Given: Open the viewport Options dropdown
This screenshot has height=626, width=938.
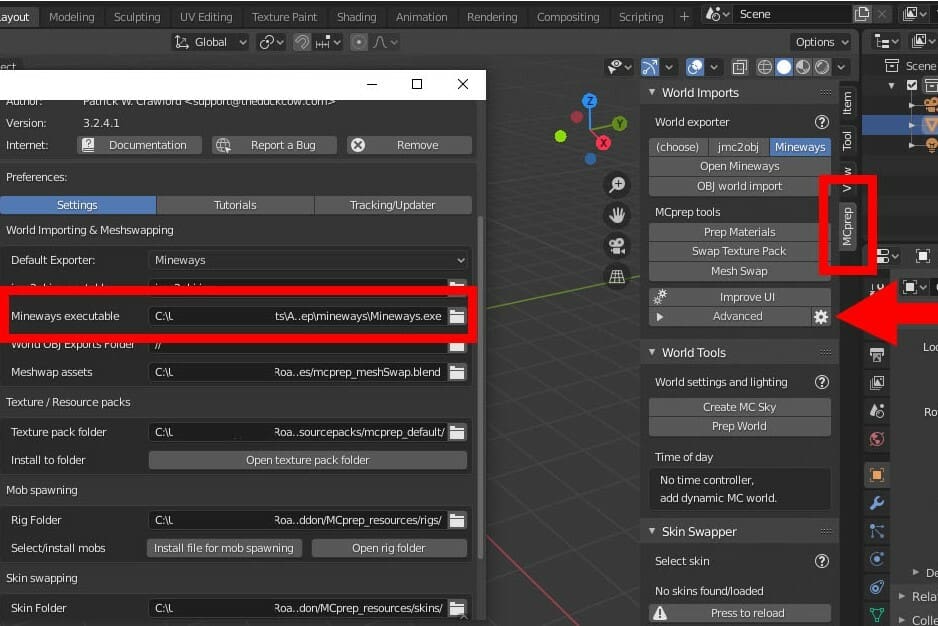Looking at the screenshot, I should pos(822,42).
